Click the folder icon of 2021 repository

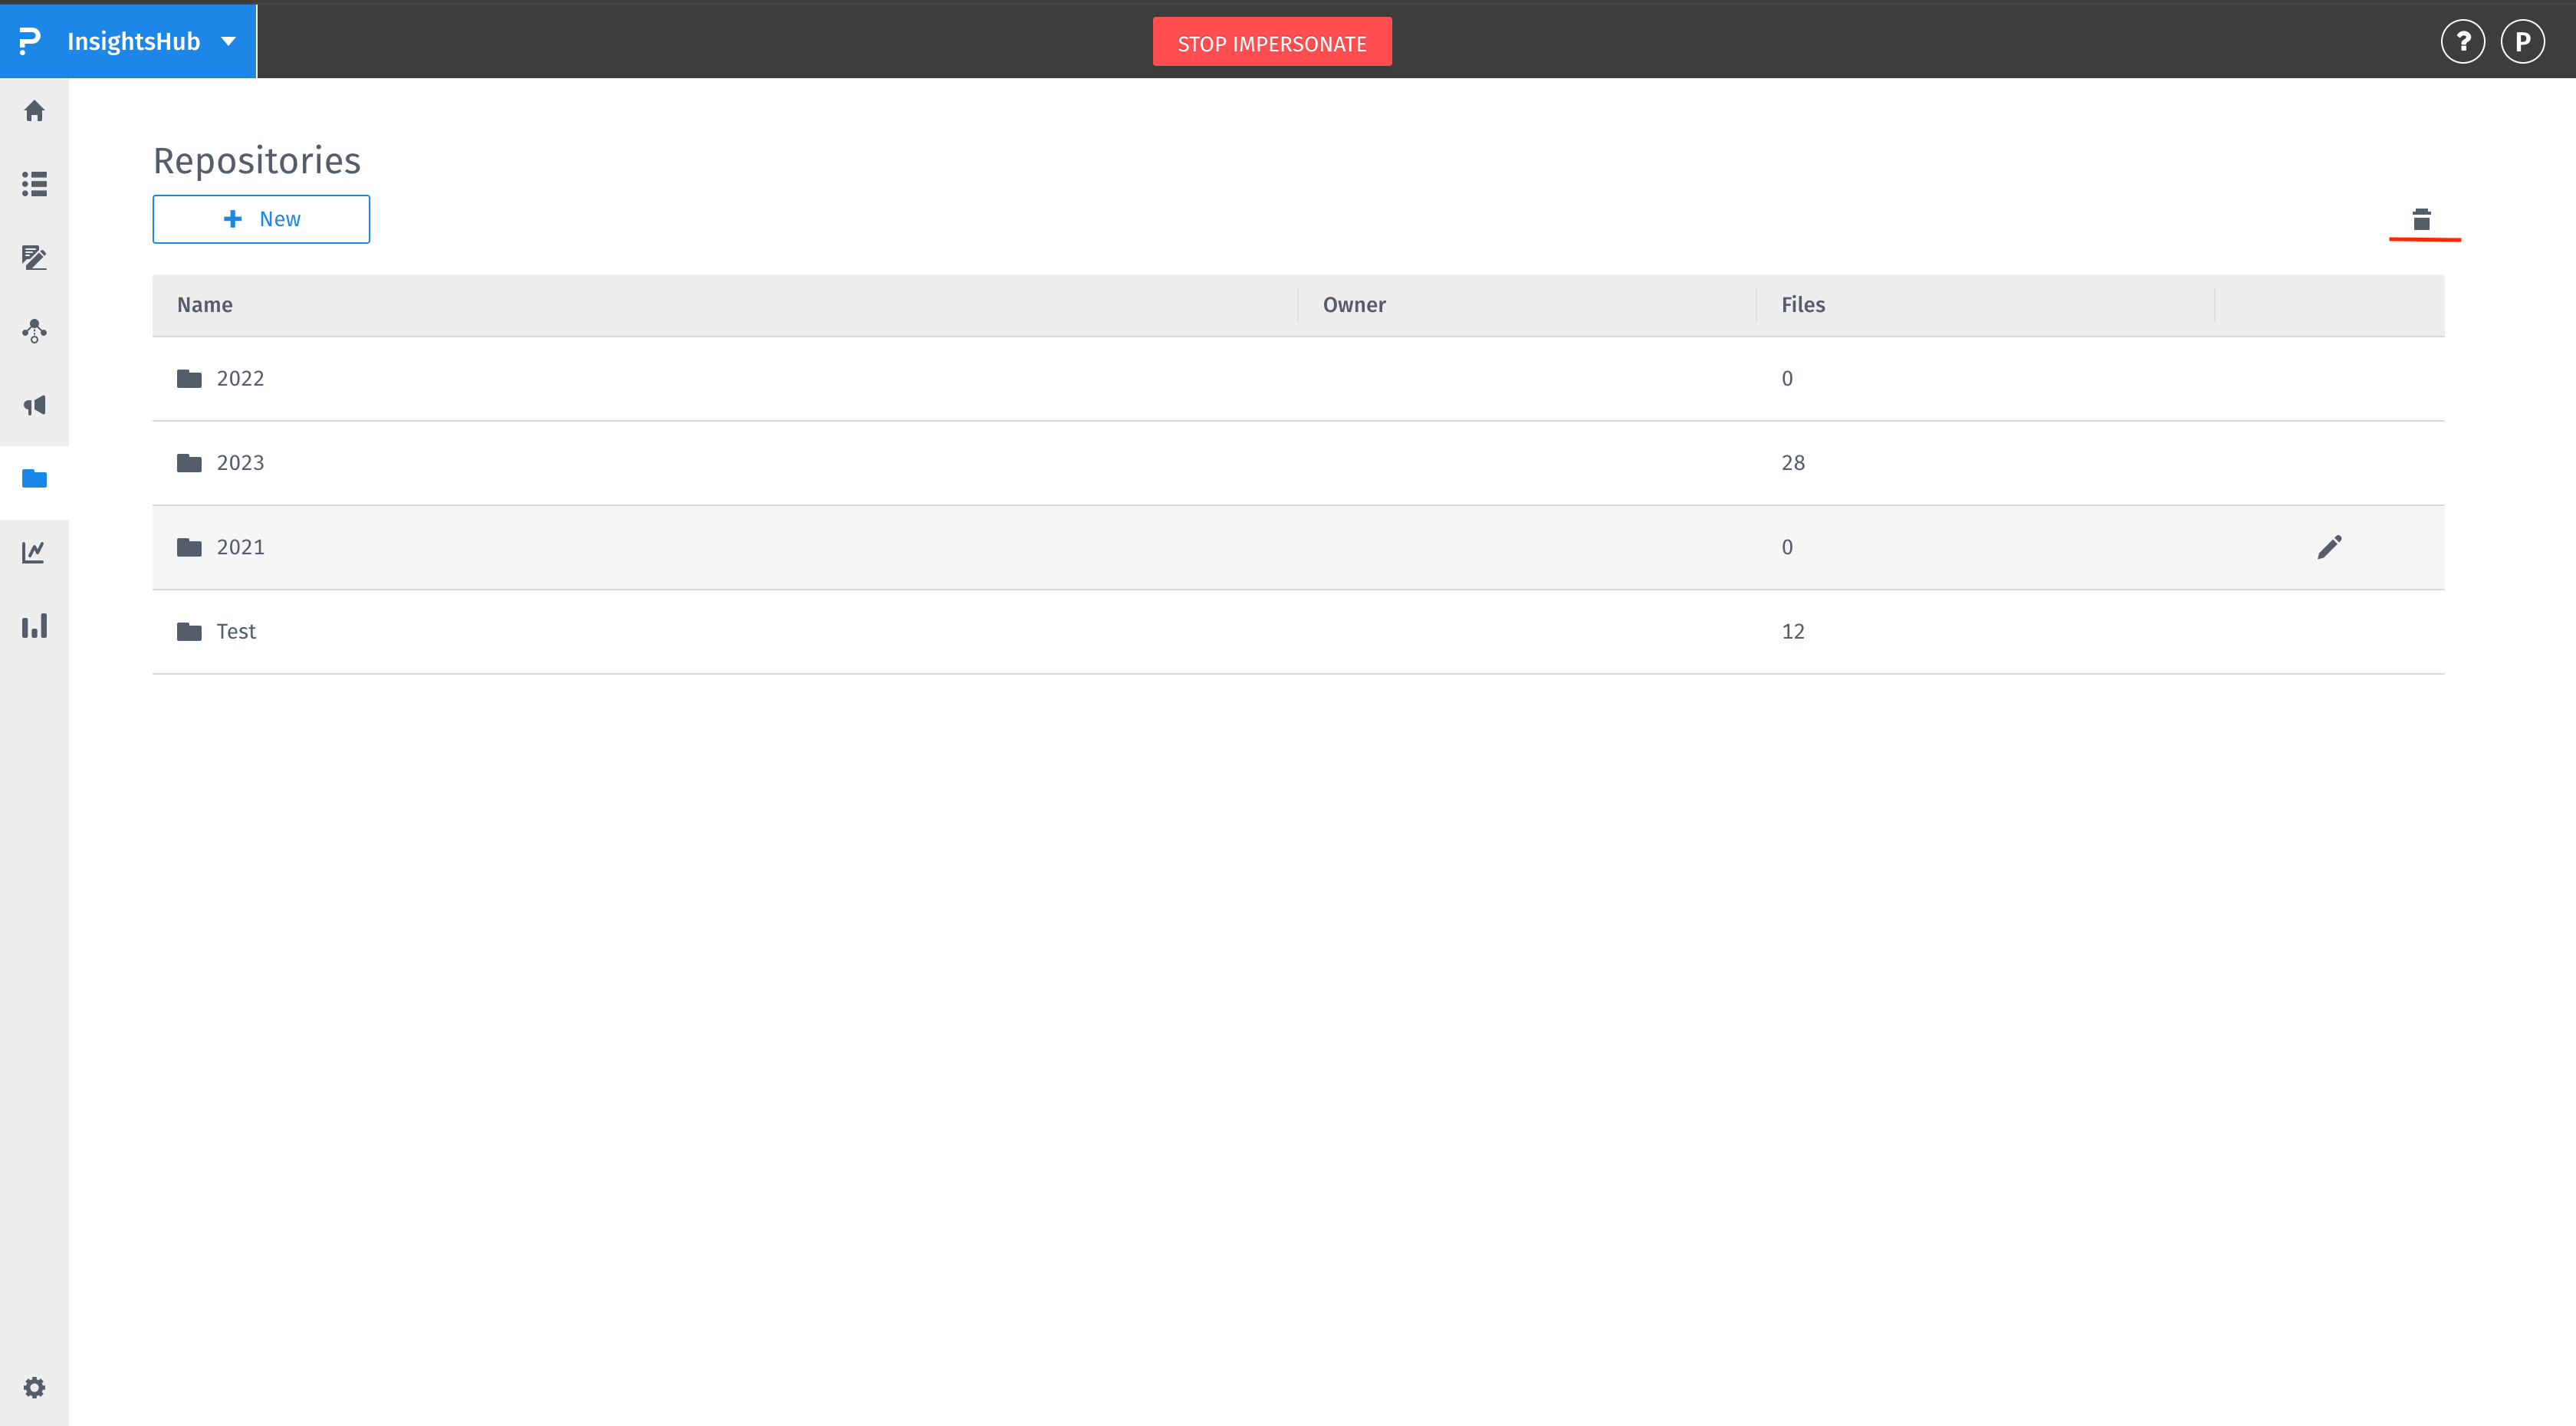[189, 547]
